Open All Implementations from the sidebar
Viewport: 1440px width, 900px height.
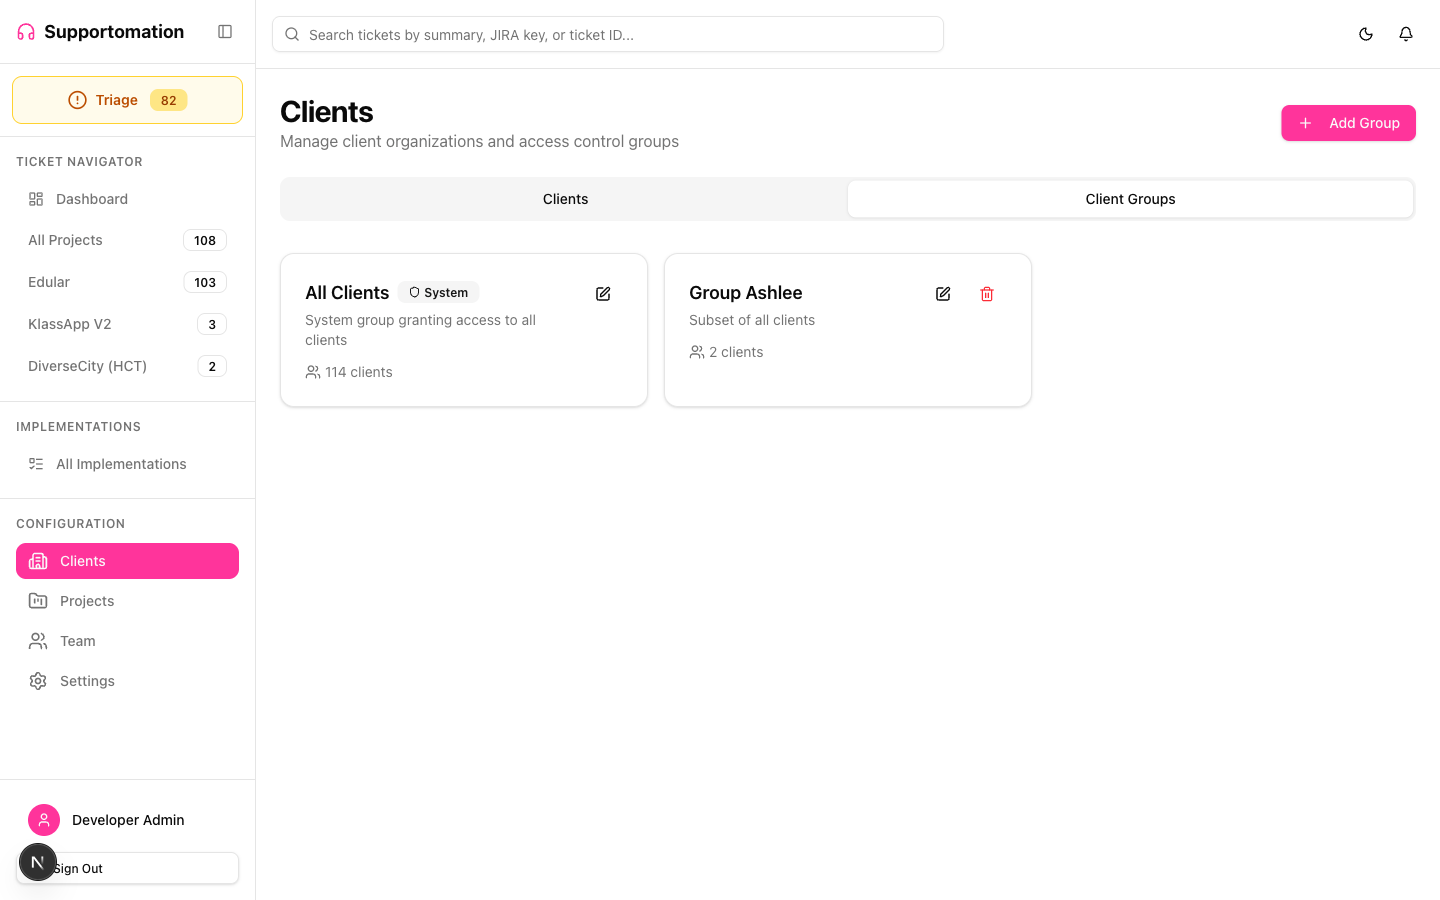121,464
